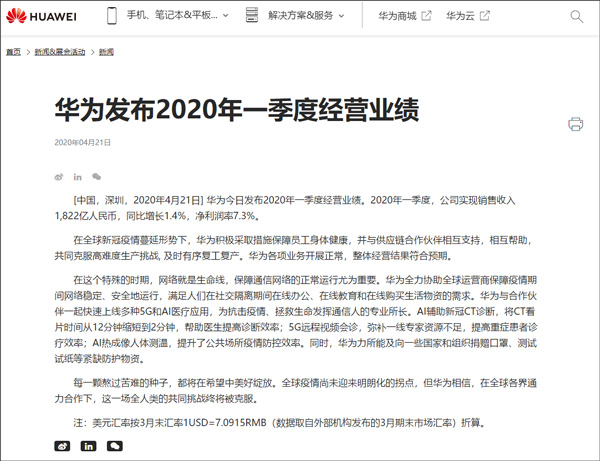Go to 华为云 link
The height and width of the screenshot is (461, 600).
[460, 16]
